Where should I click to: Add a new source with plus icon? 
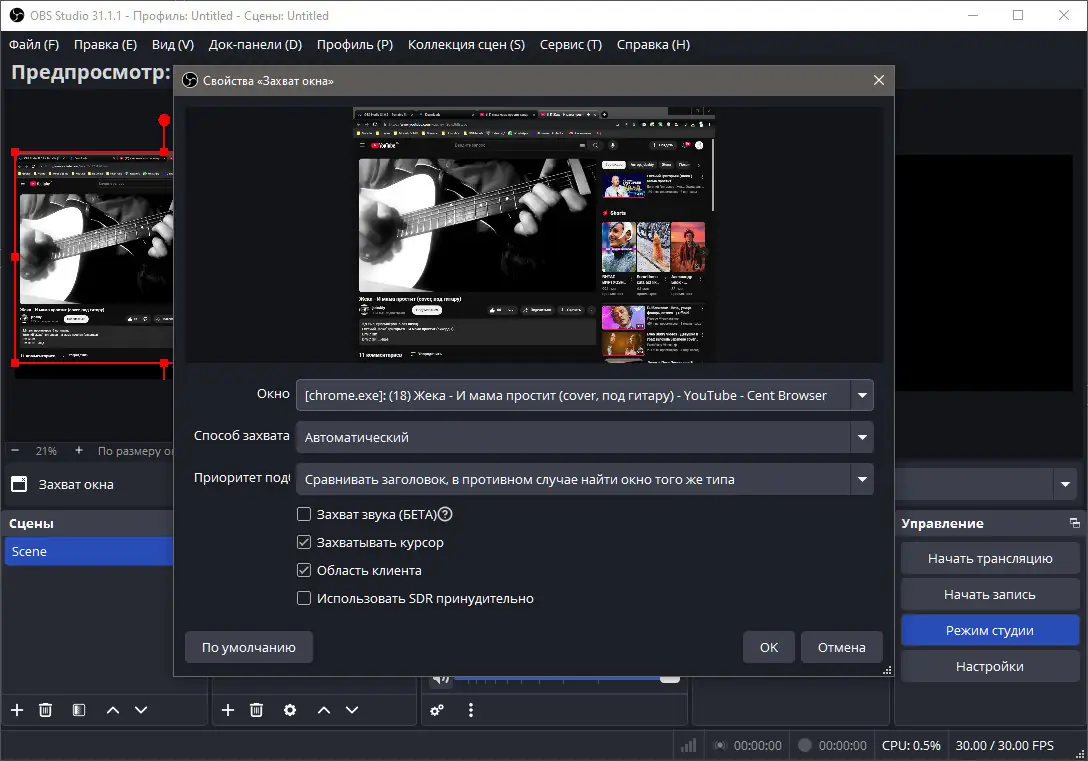228,710
